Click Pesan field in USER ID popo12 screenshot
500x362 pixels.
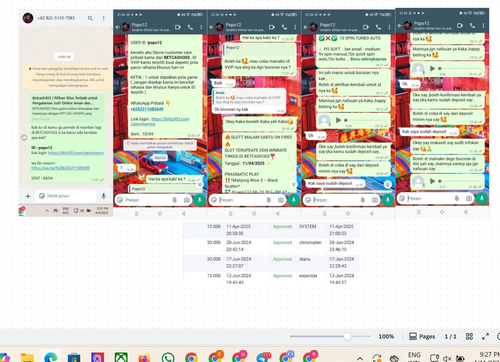coord(153,200)
